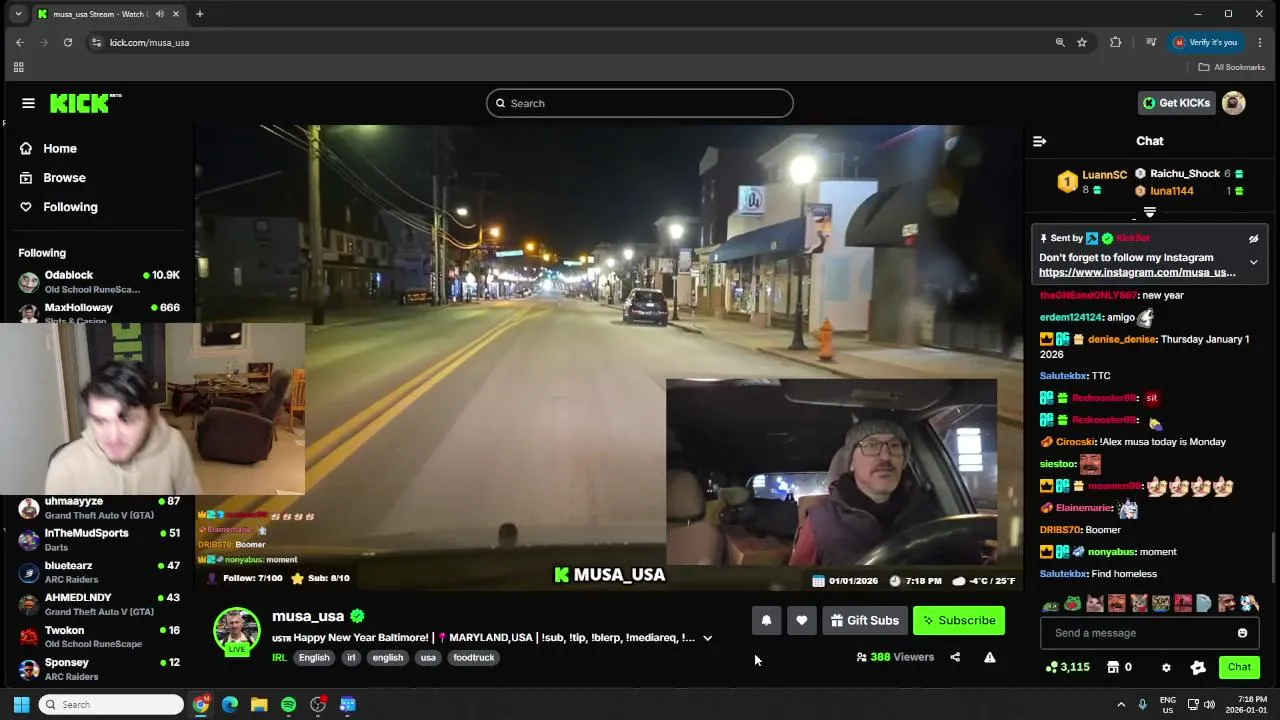This screenshot has height=720, width=1280.
Task: Open channel shop storefront icon
Action: tap(1113, 667)
